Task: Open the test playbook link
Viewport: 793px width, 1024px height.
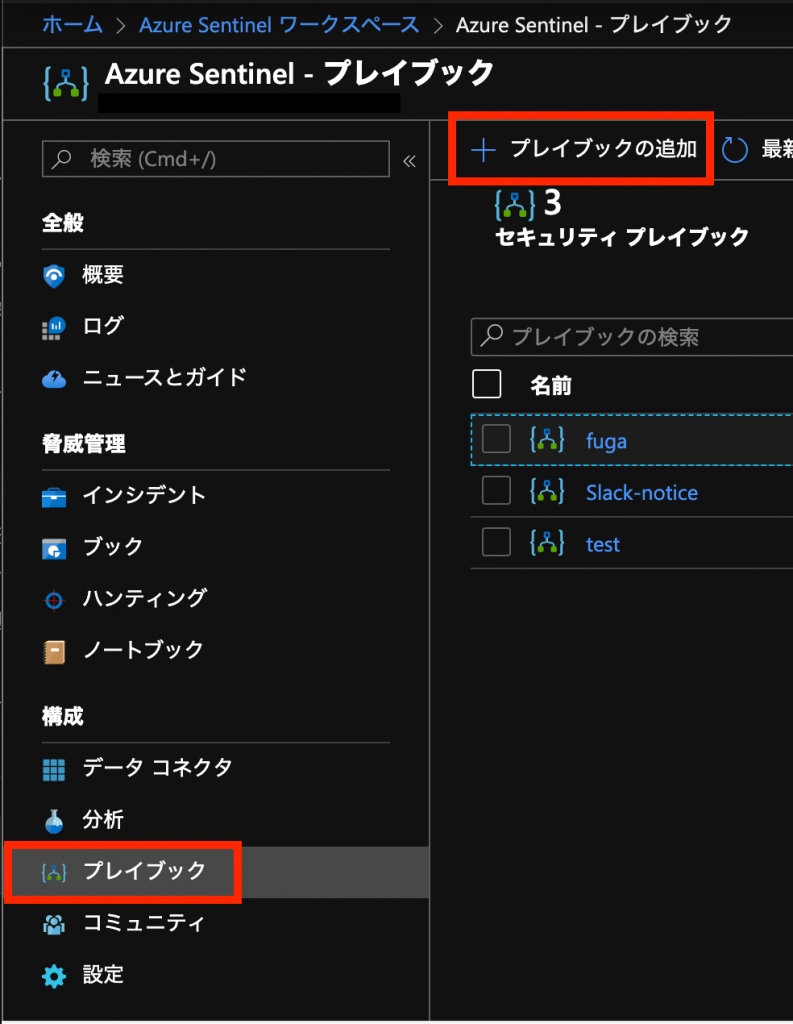Action: [x=603, y=545]
